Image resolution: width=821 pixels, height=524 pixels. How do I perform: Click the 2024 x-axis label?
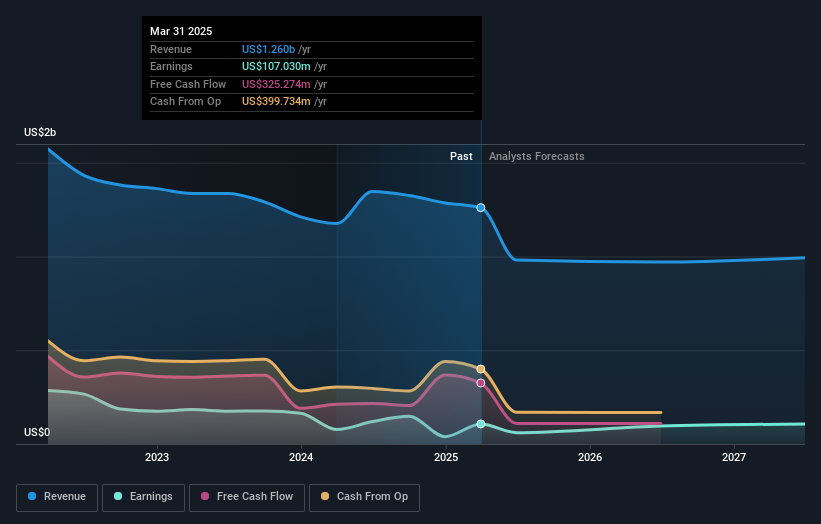pos(301,458)
